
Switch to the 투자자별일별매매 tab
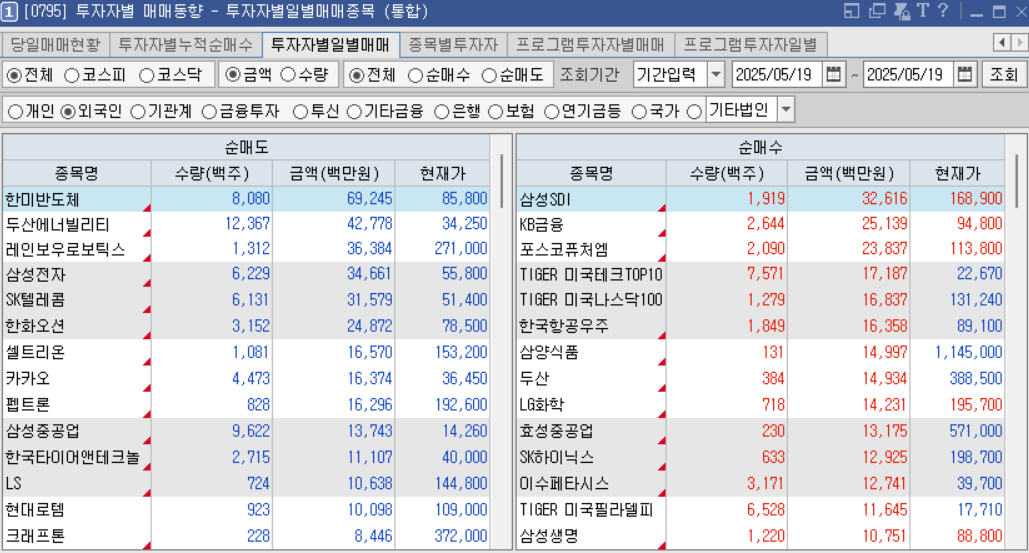(x=331, y=45)
